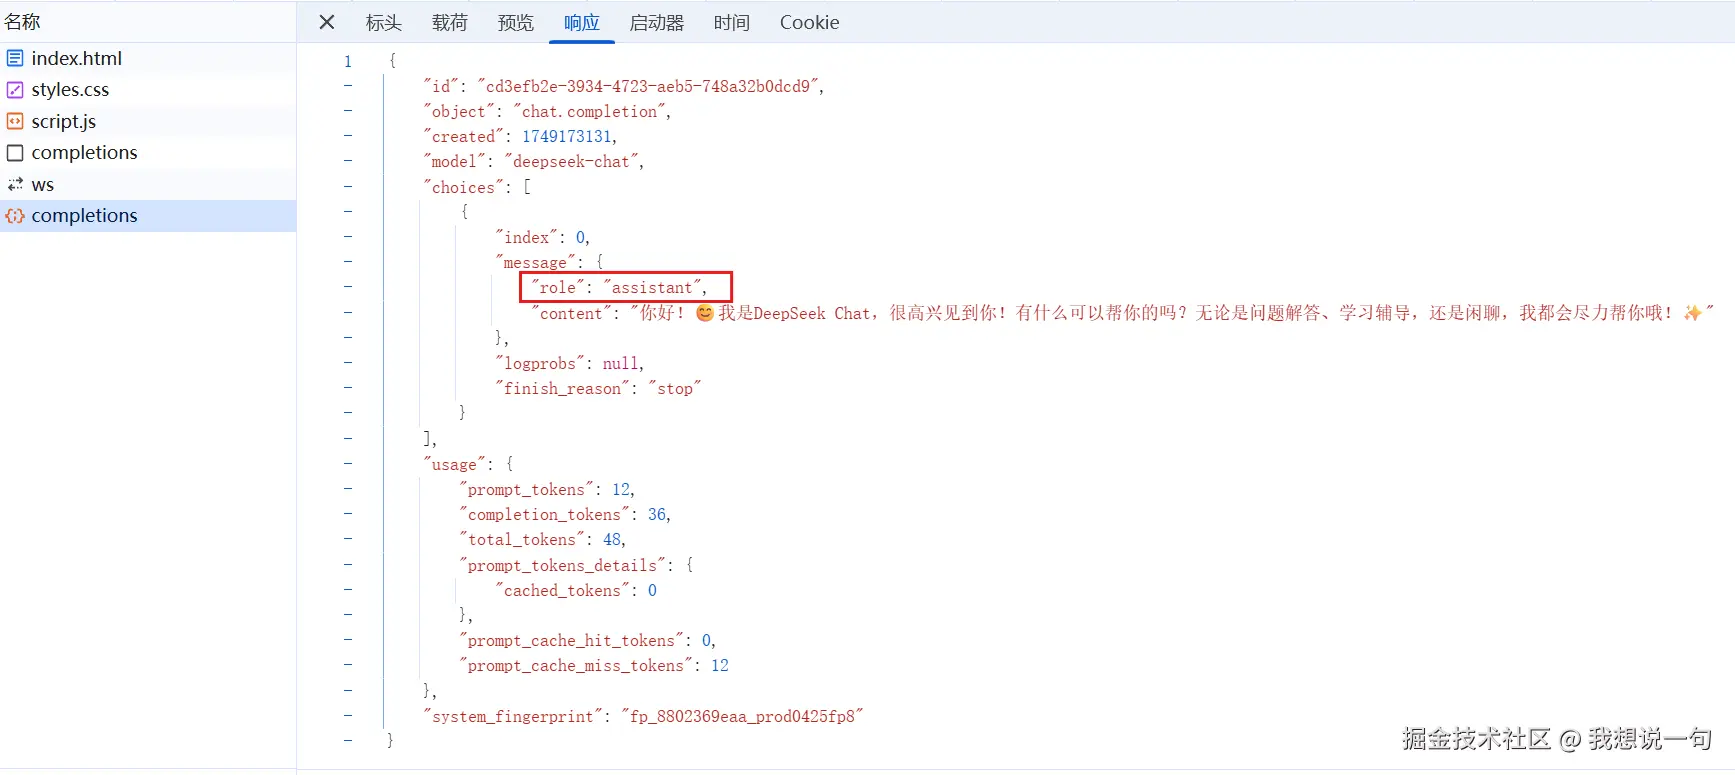The image size is (1735, 775).
Task: Switch to the 时间 tab
Action: click(732, 22)
